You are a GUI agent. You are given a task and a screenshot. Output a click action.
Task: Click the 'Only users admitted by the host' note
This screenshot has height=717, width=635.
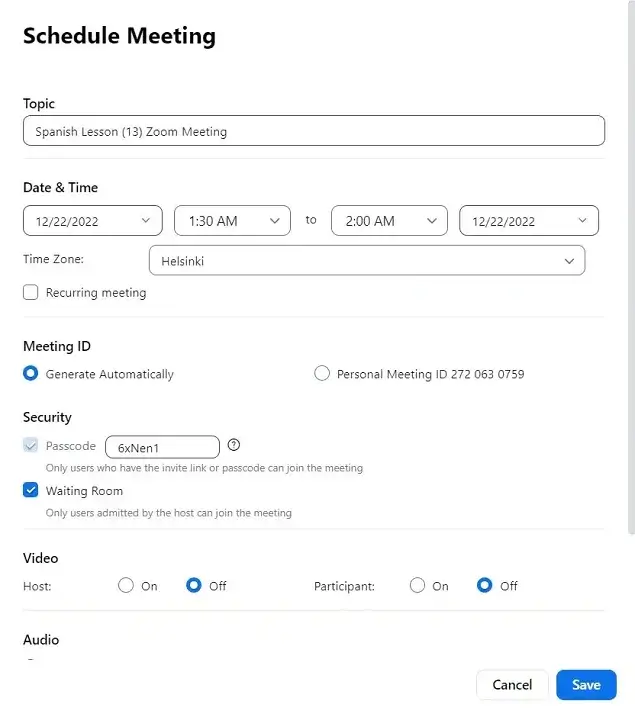coord(169,513)
